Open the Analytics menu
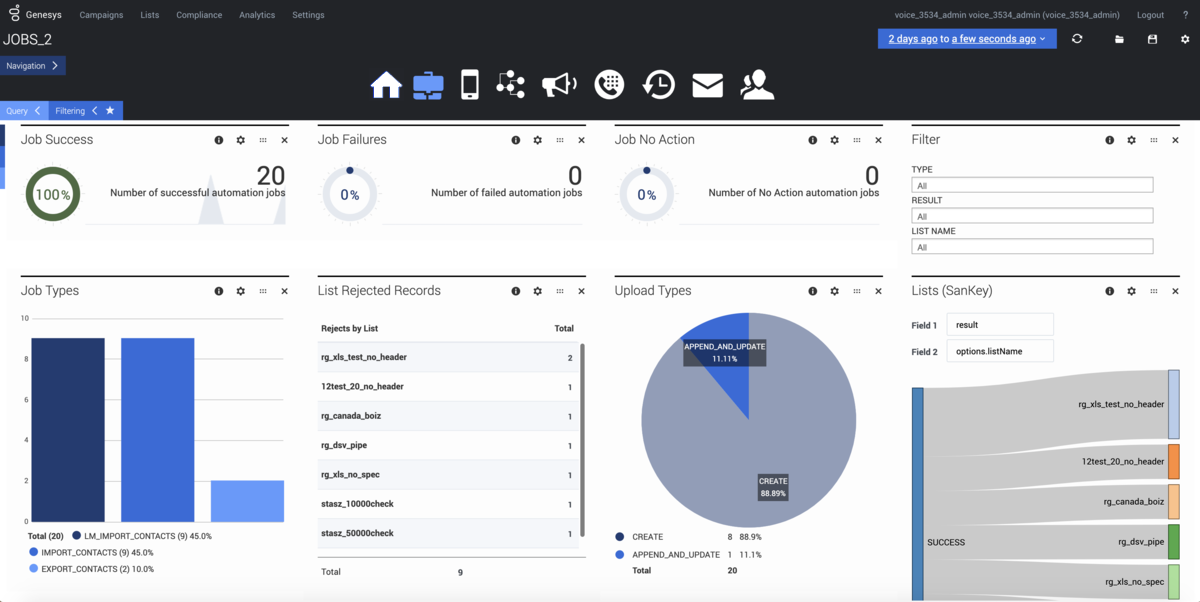This screenshot has width=1200, height=602. [x=257, y=15]
